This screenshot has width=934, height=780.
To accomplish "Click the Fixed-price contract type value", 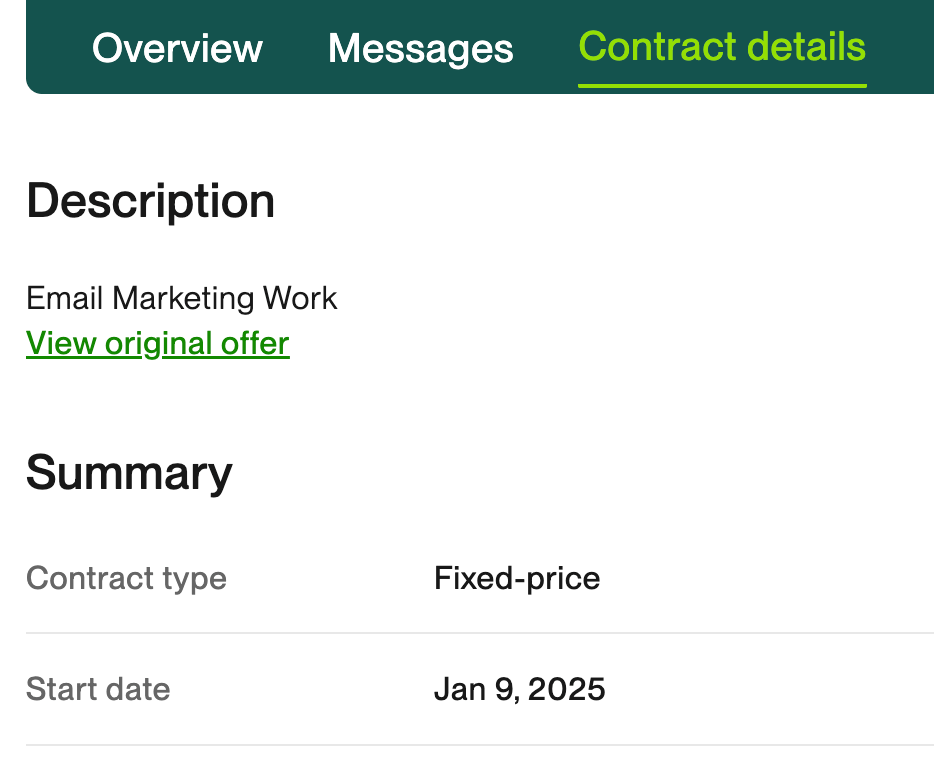I will point(517,578).
